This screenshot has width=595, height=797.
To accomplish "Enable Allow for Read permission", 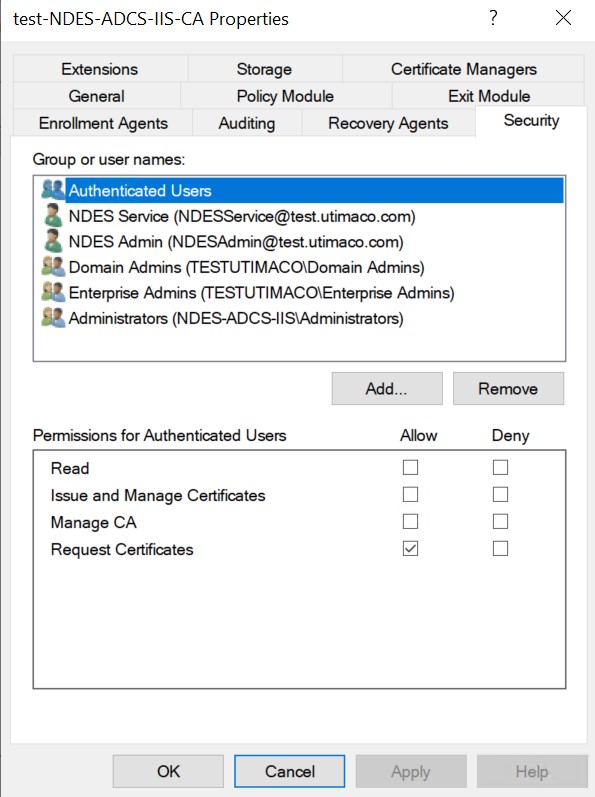I will point(411,467).
